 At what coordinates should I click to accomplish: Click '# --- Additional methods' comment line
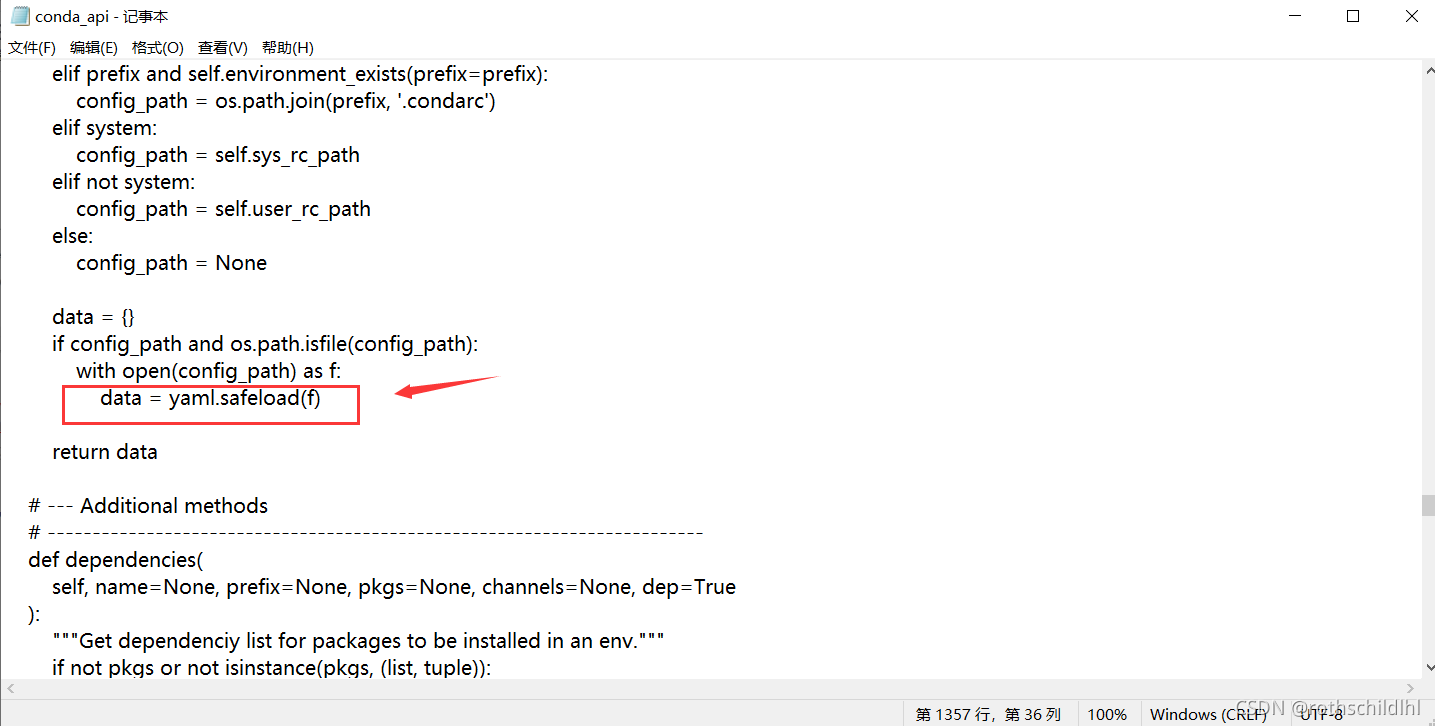point(148,506)
